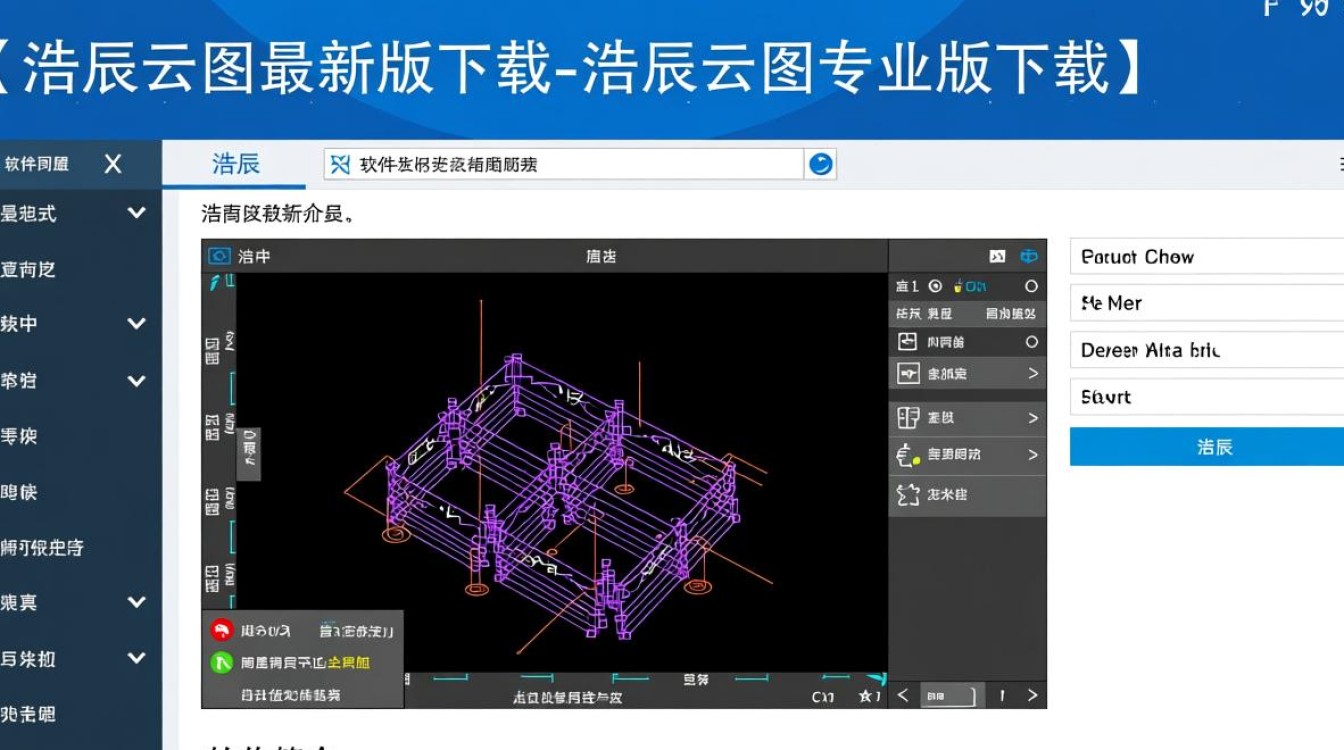The width and height of the screenshot is (1344, 750).
Task: Open the small square pop-out icon beside the cube
Action: [x=997, y=255]
